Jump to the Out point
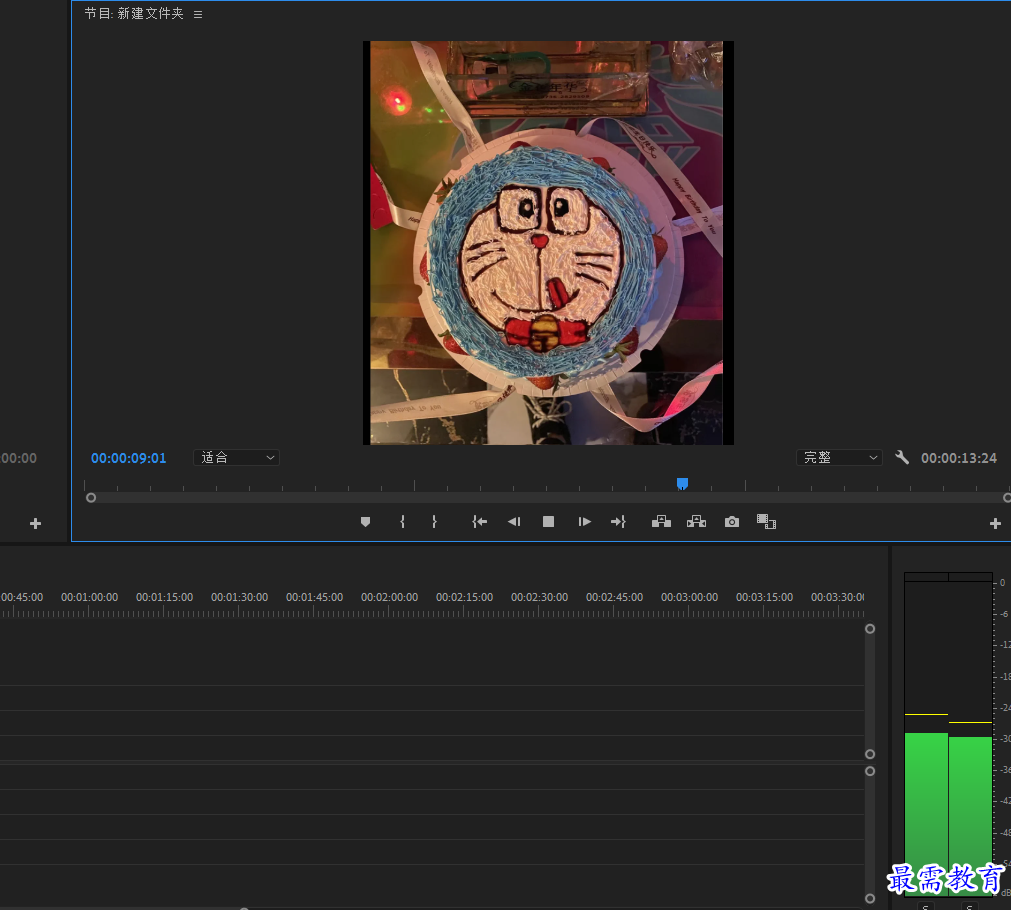 618,522
